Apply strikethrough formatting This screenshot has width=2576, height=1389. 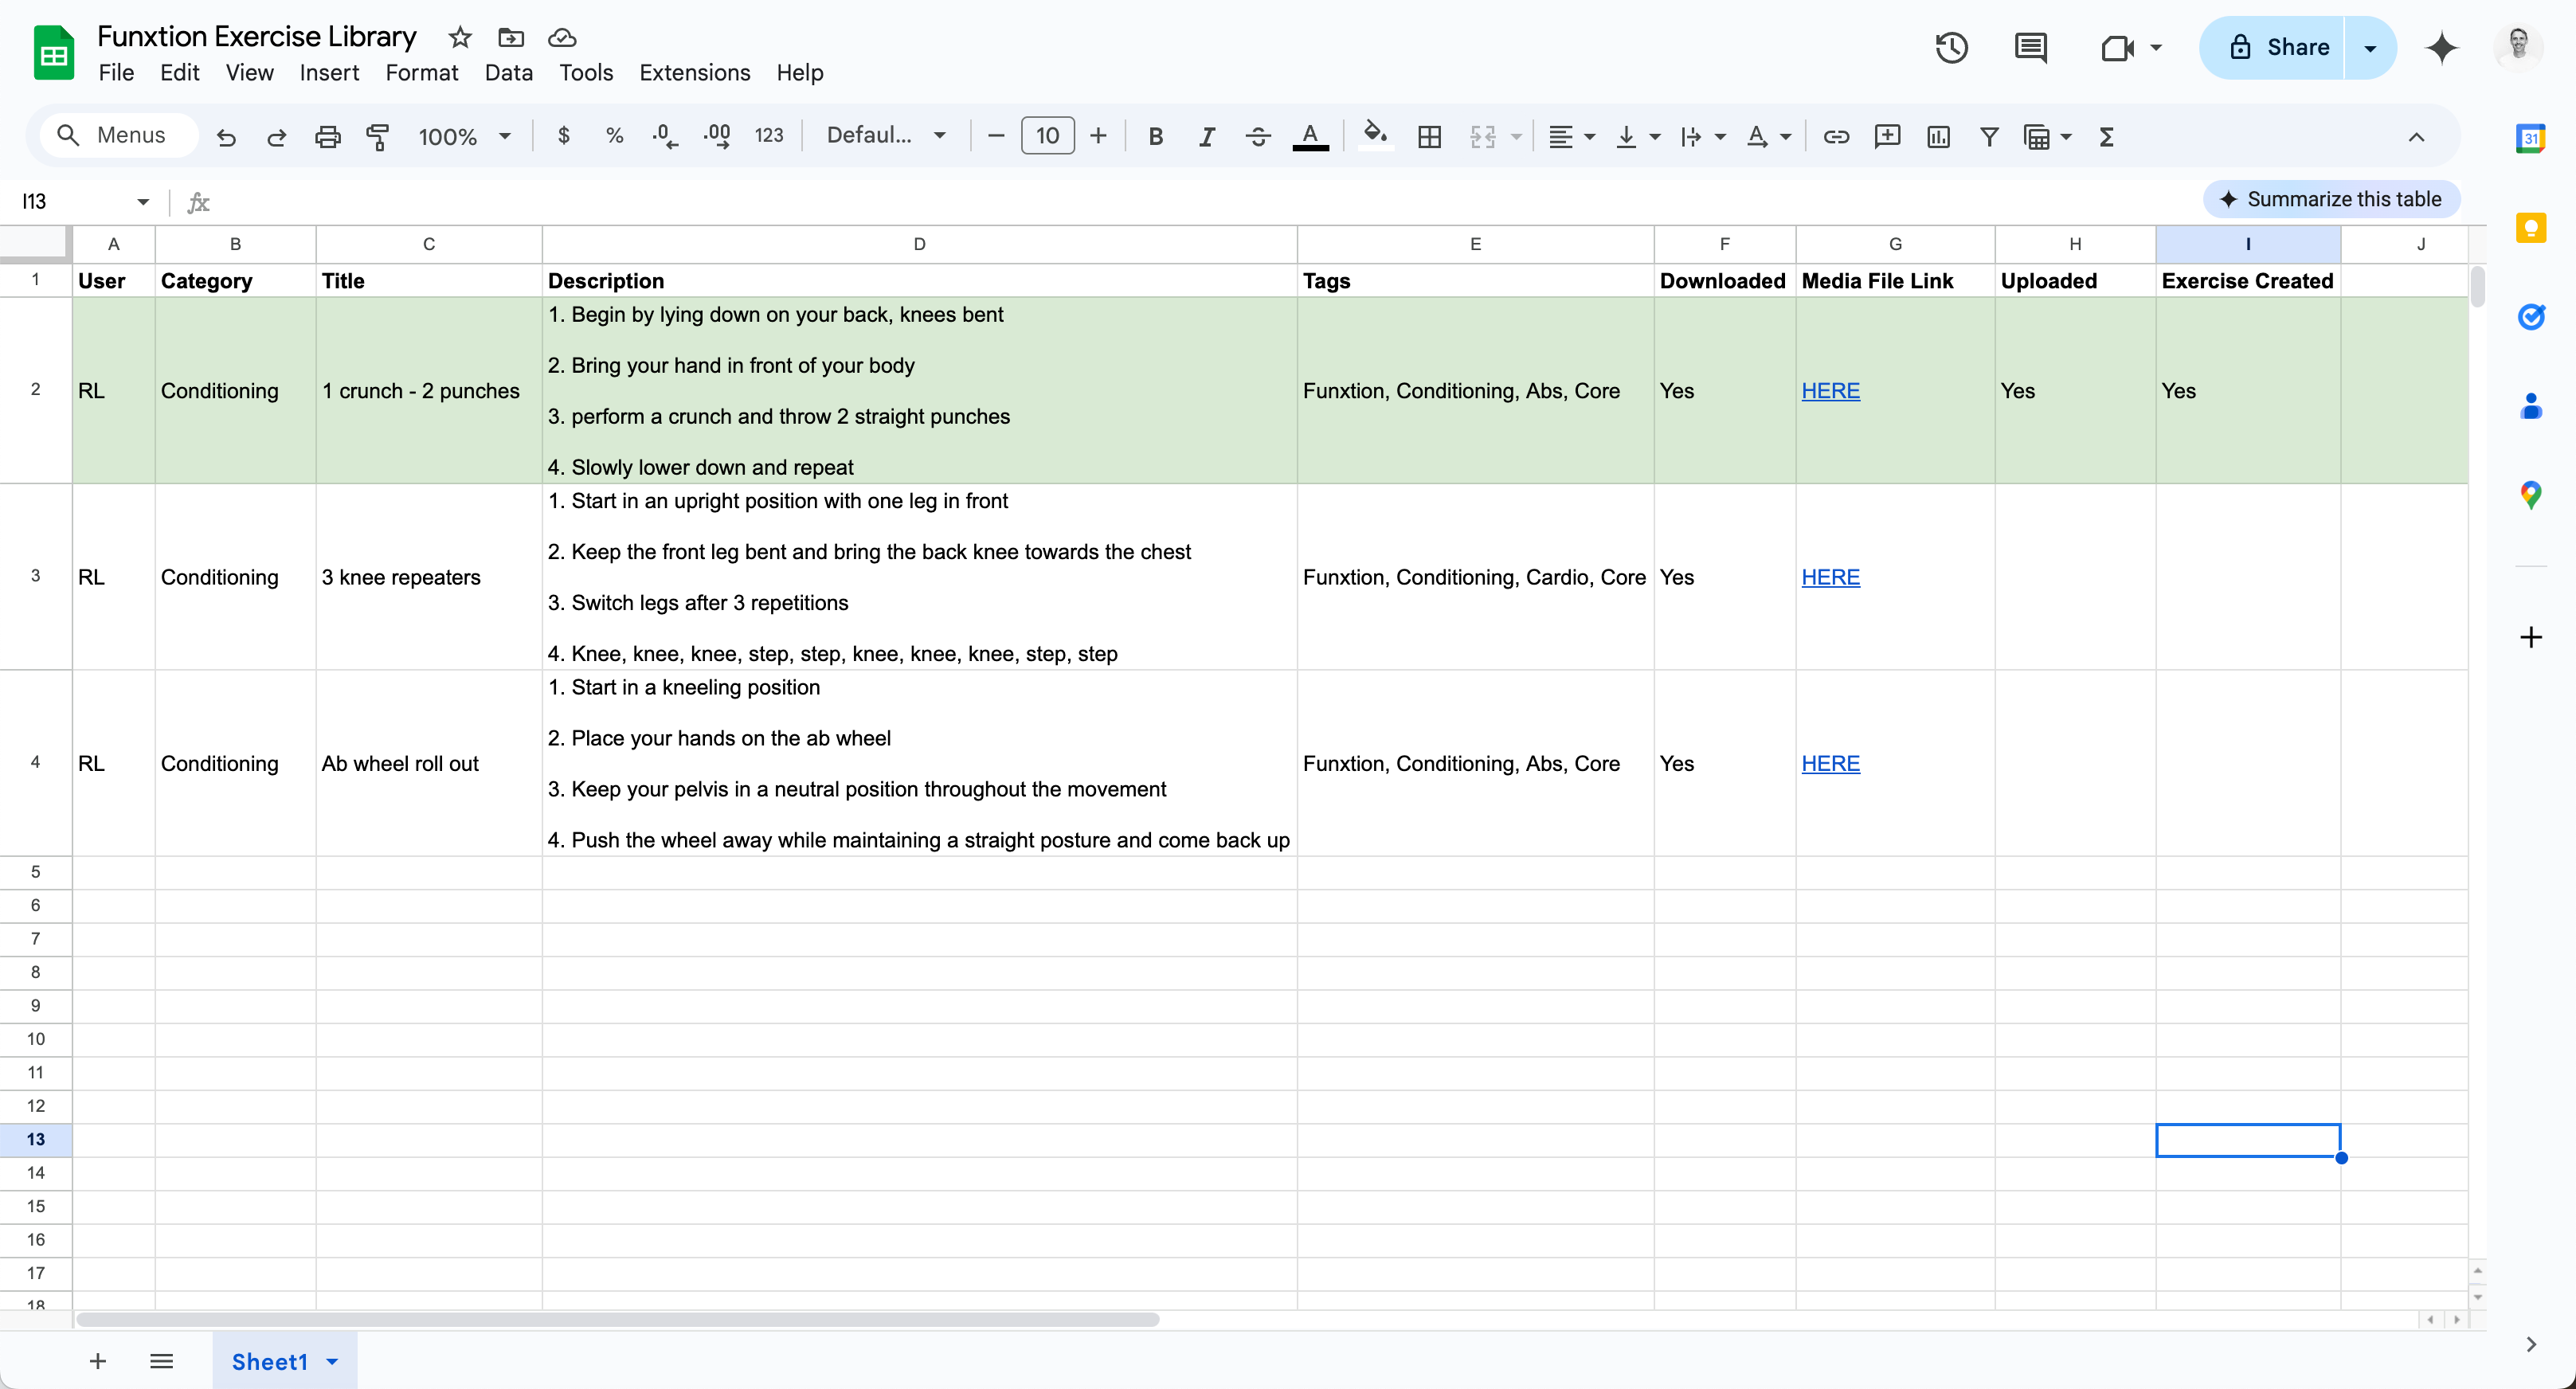[x=1258, y=137]
